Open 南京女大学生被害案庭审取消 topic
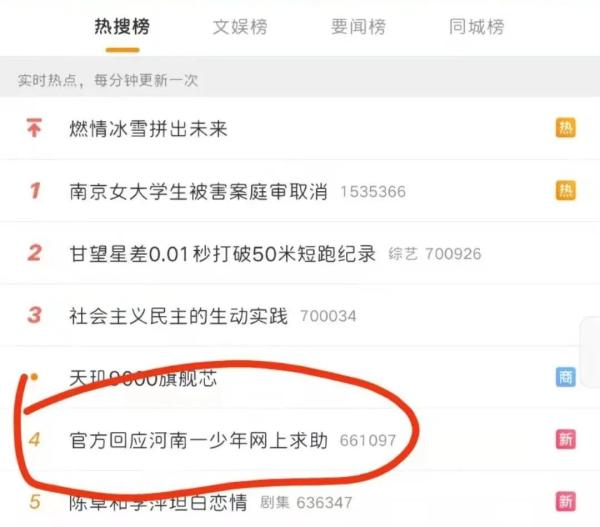Screen dimensions: 600x527 pos(198,191)
